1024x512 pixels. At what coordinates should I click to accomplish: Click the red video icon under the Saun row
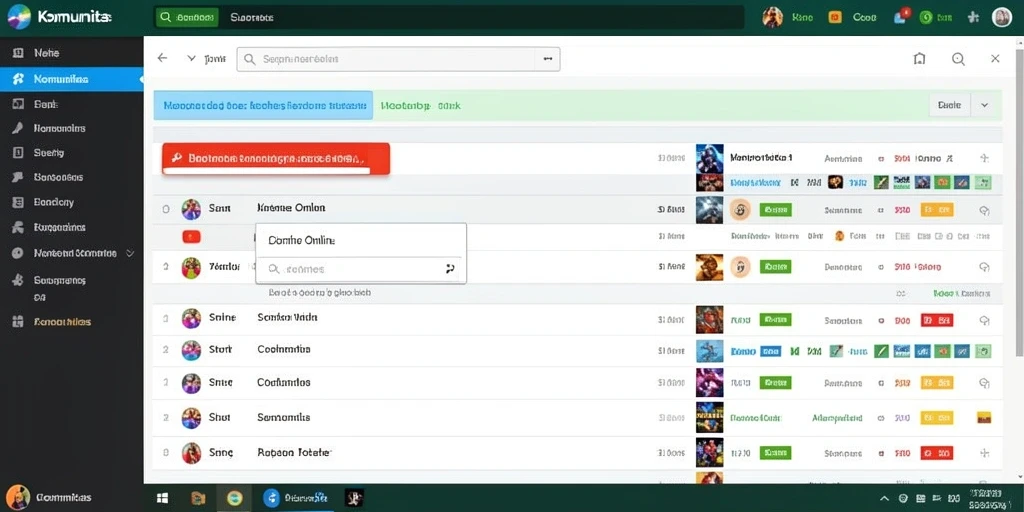coord(191,236)
